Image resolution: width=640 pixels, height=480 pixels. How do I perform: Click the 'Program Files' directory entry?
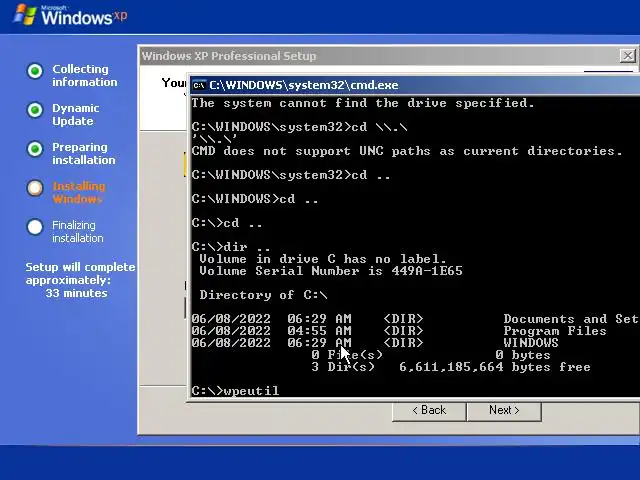555,331
